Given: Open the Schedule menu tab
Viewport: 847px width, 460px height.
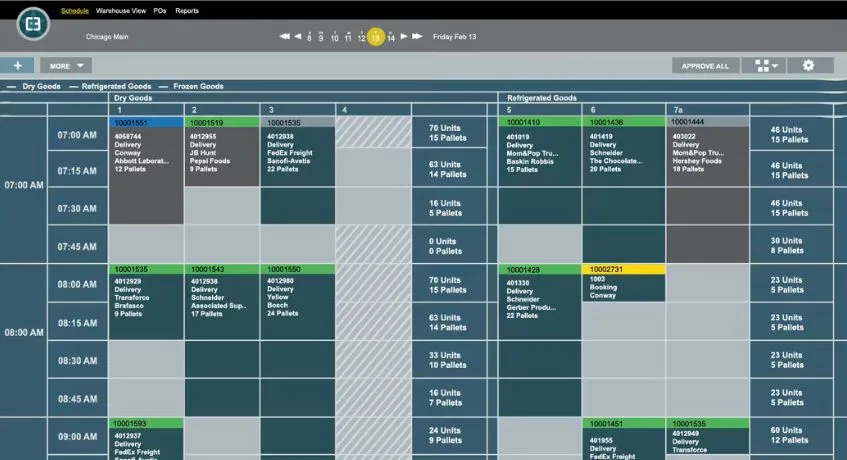Looking at the screenshot, I should pos(75,11).
